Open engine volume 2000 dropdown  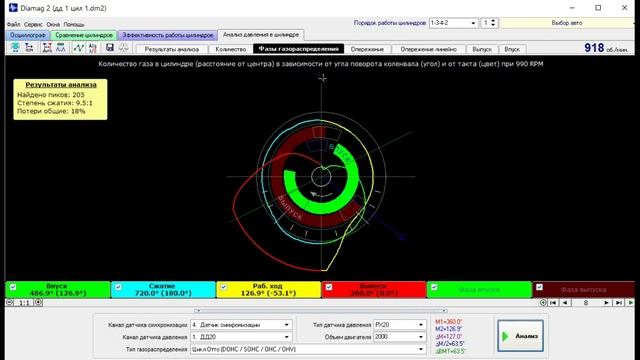[x=400, y=337]
